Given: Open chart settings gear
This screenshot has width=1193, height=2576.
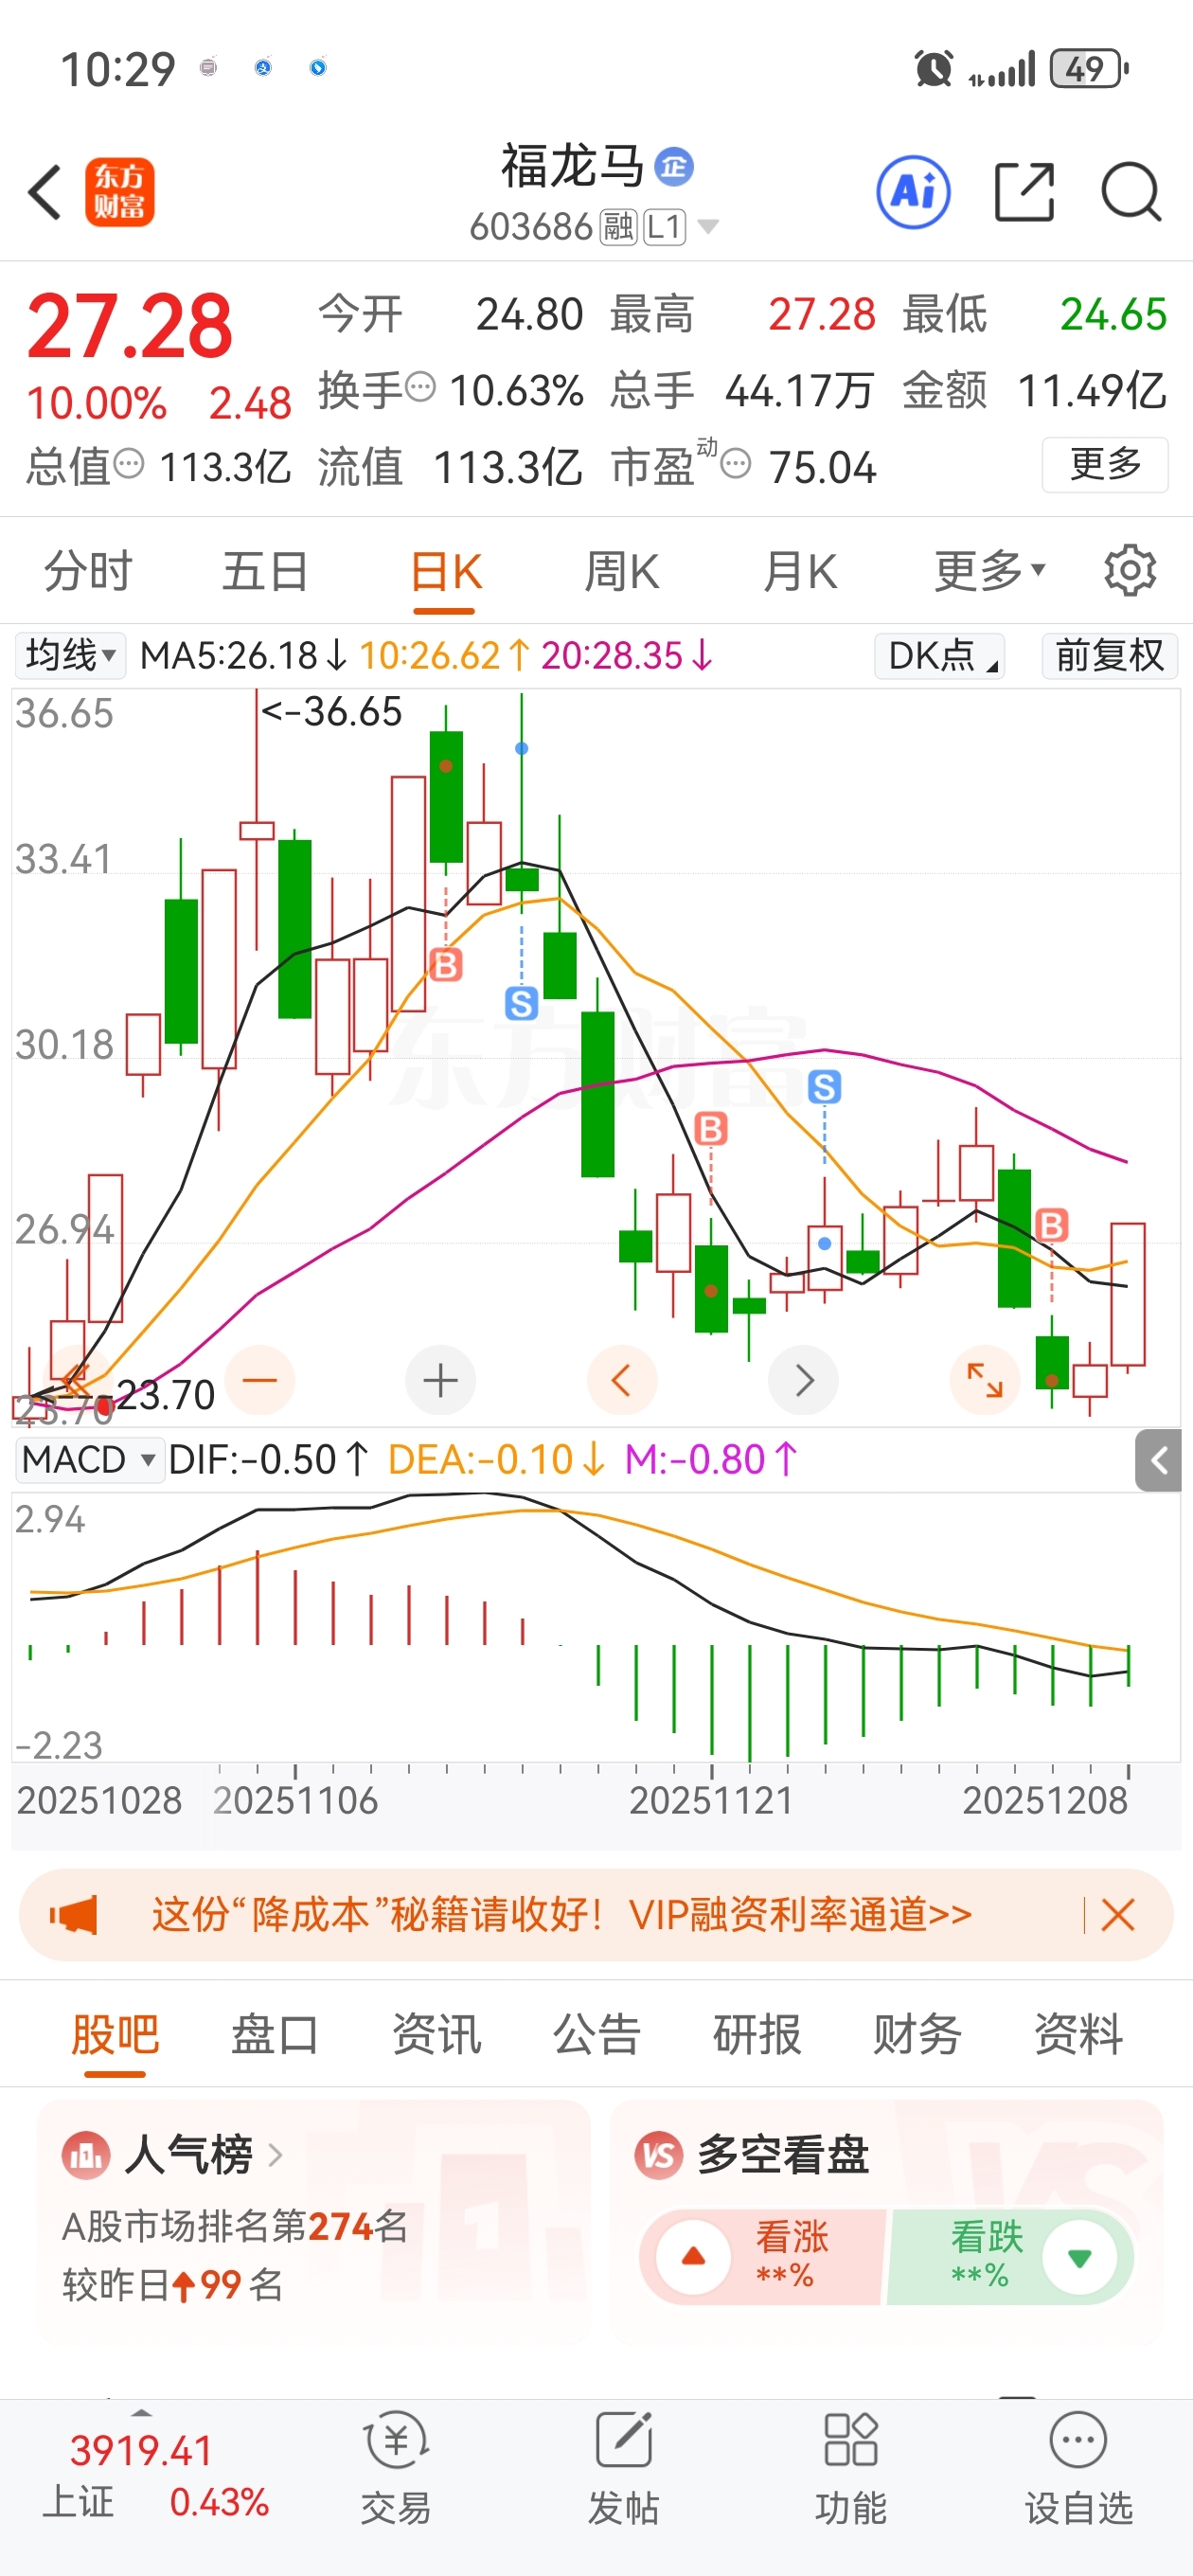Looking at the screenshot, I should pos(1130,571).
